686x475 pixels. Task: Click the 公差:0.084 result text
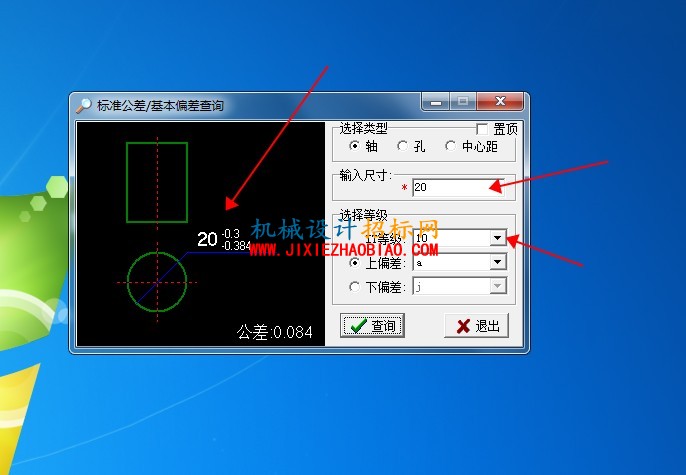point(275,332)
